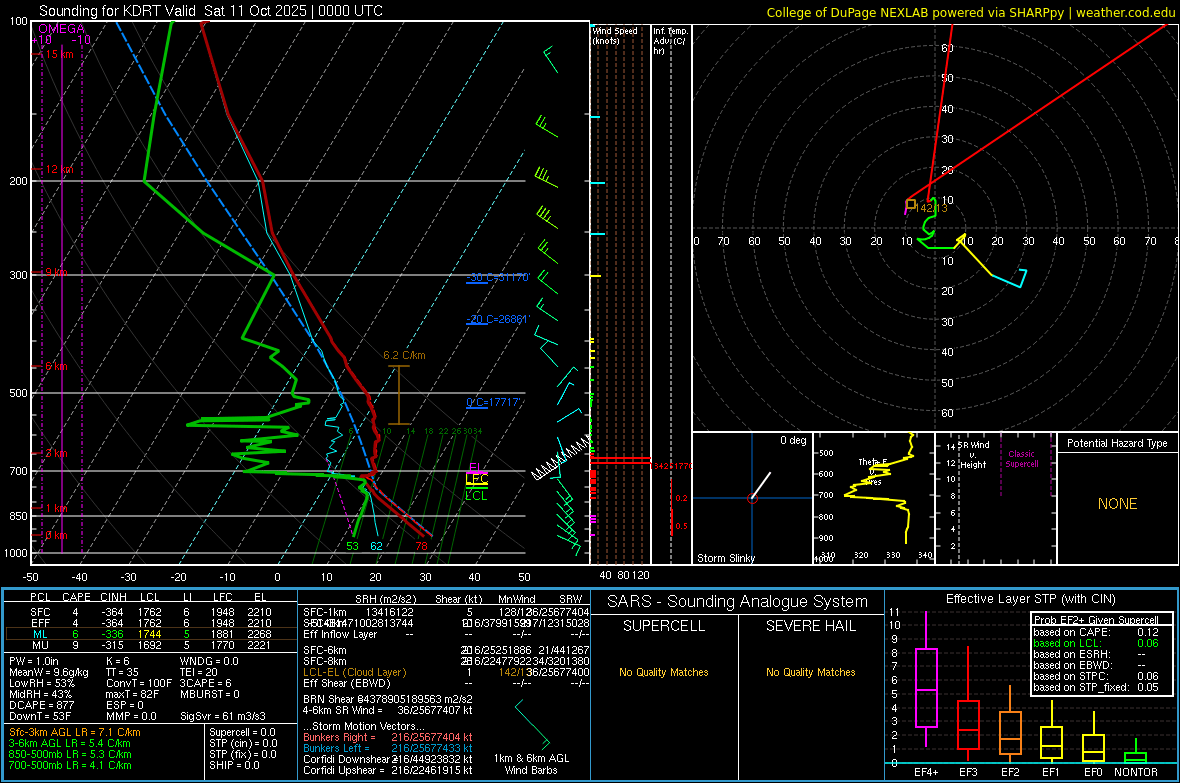Select the highlighted ML parcel row

[x=151, y=634]
